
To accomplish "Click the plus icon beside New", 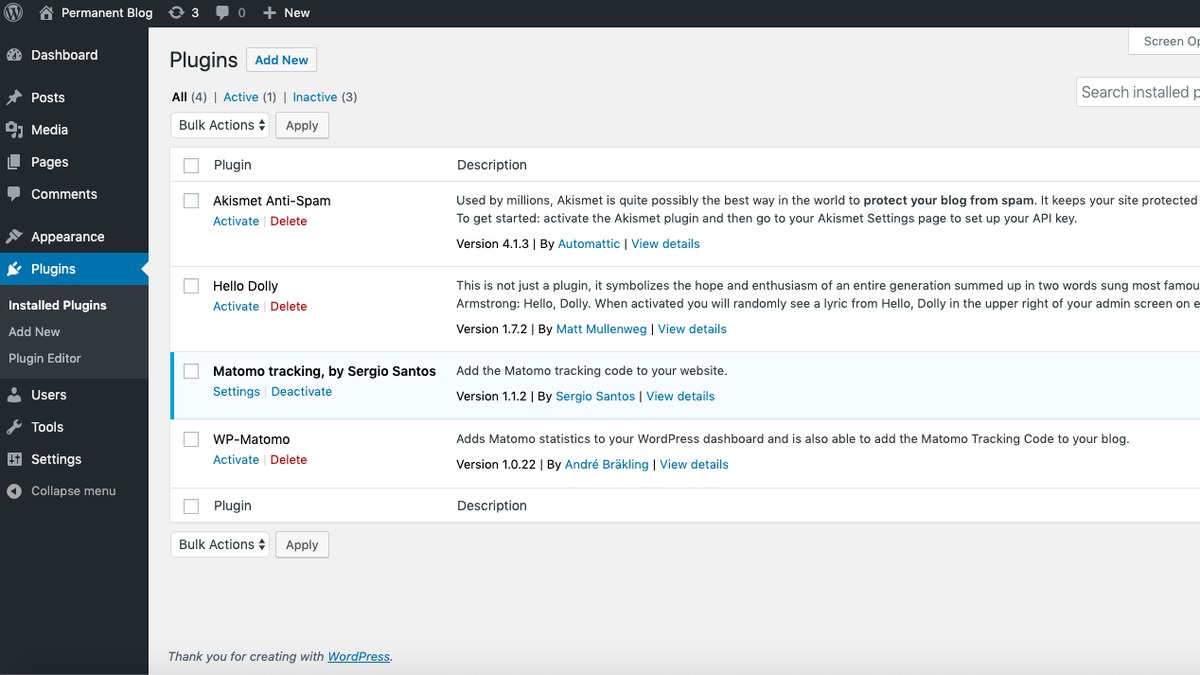I will tap(269, 13).
